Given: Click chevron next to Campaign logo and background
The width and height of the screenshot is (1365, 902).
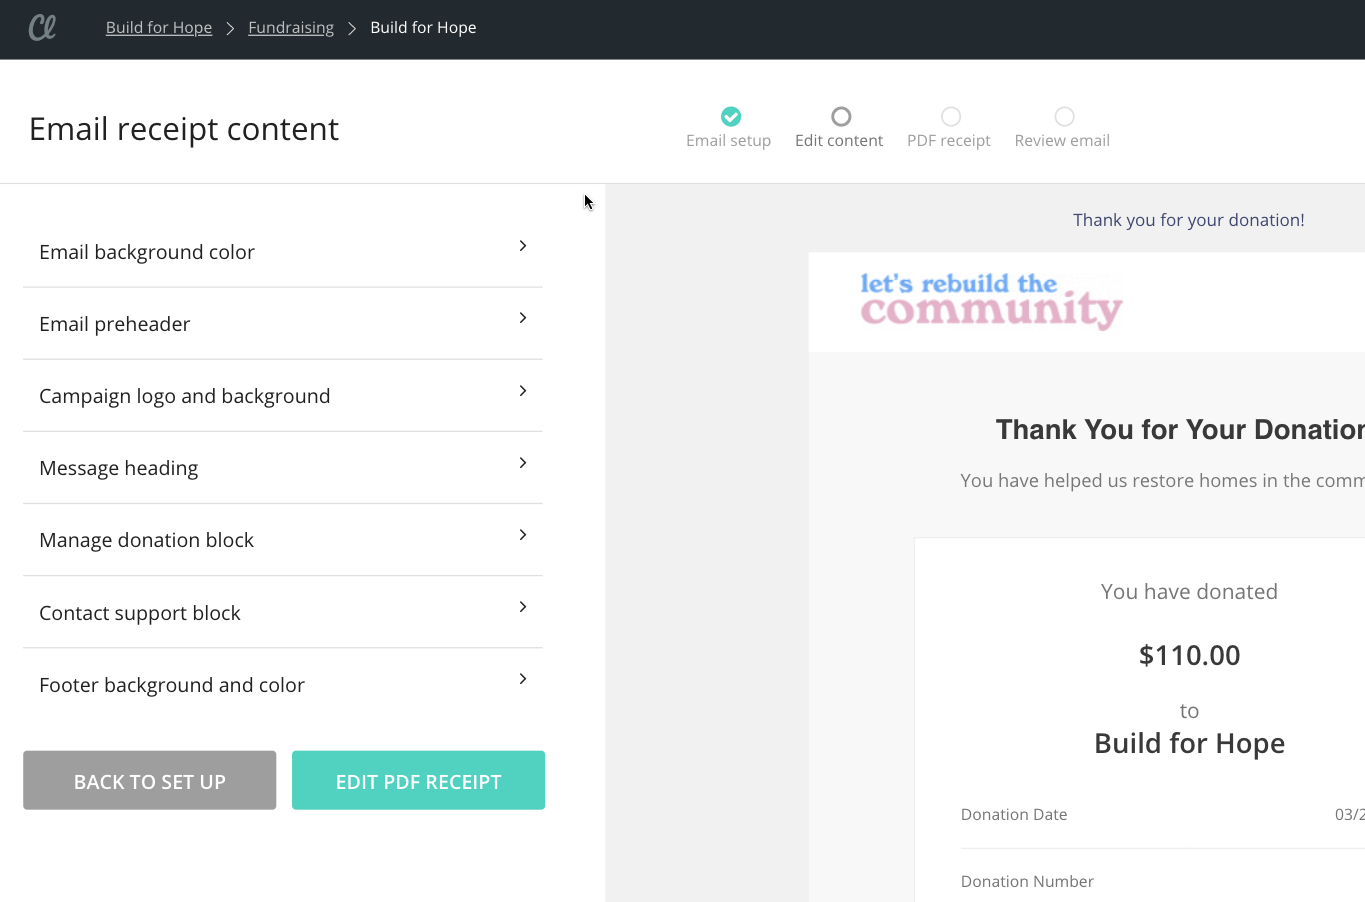Looking at the screenshot, I should [x=523, y=391].
